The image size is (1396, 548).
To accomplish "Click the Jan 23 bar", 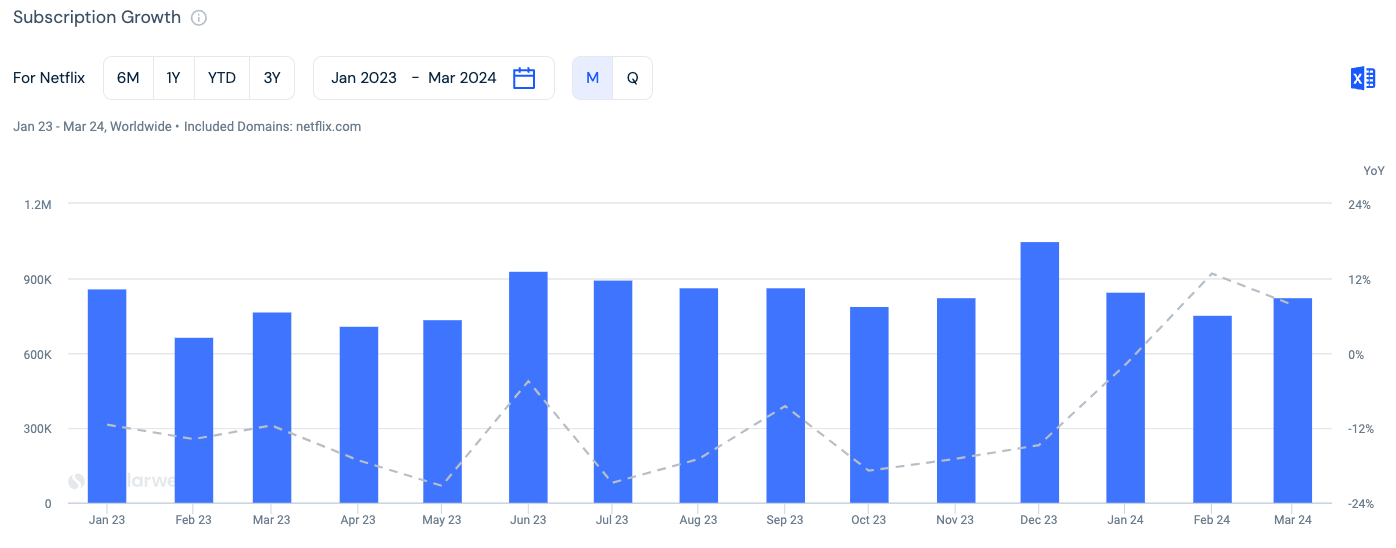I will [x=107, y=396].
